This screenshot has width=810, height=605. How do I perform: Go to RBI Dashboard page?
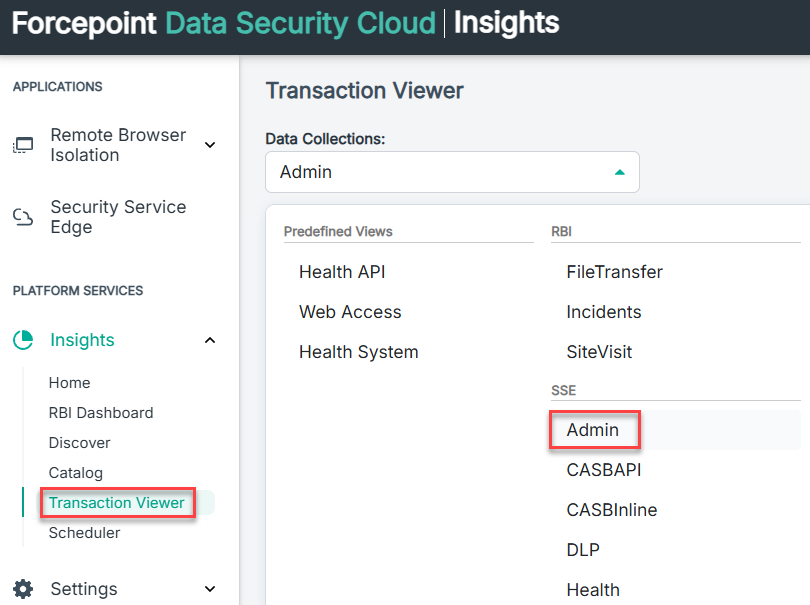101,413
